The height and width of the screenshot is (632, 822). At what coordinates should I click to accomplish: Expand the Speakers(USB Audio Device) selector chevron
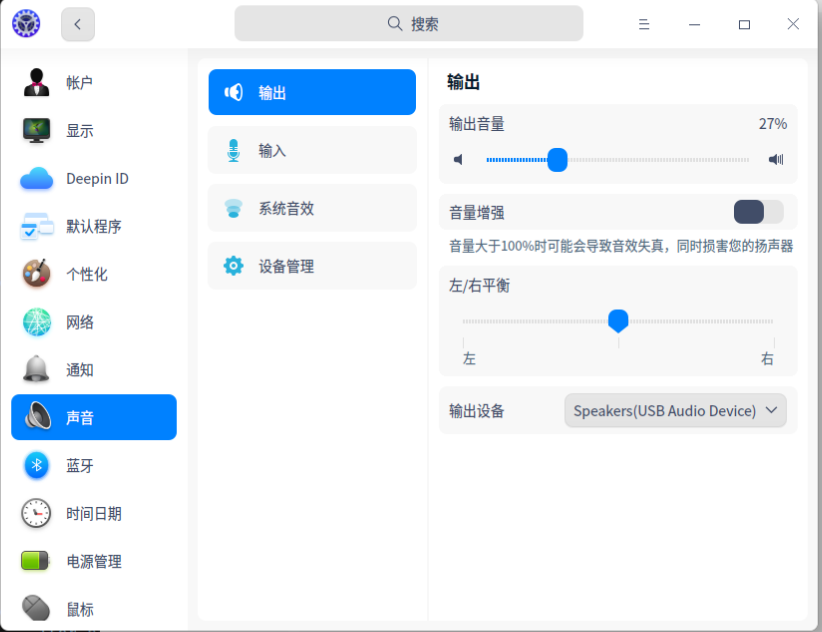[x=770, y=410]
